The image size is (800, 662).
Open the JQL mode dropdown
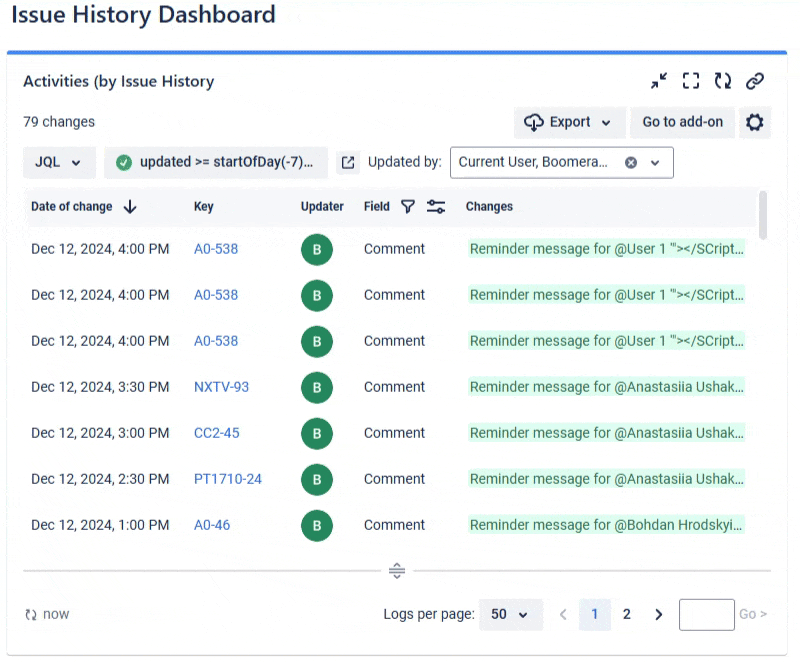(59, 162)
